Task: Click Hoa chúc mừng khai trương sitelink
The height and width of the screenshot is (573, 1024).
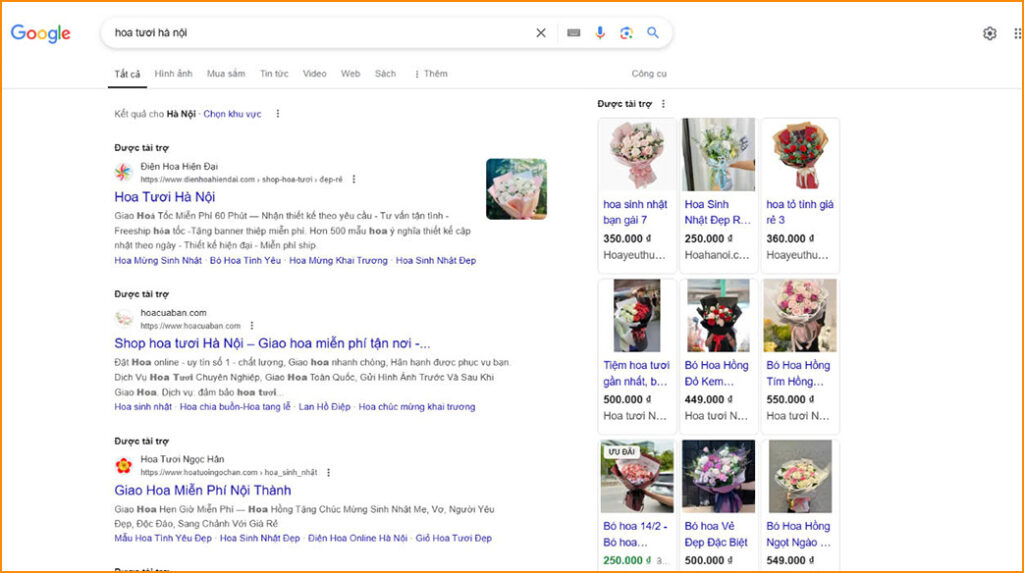Action: (x=417, y=406)
